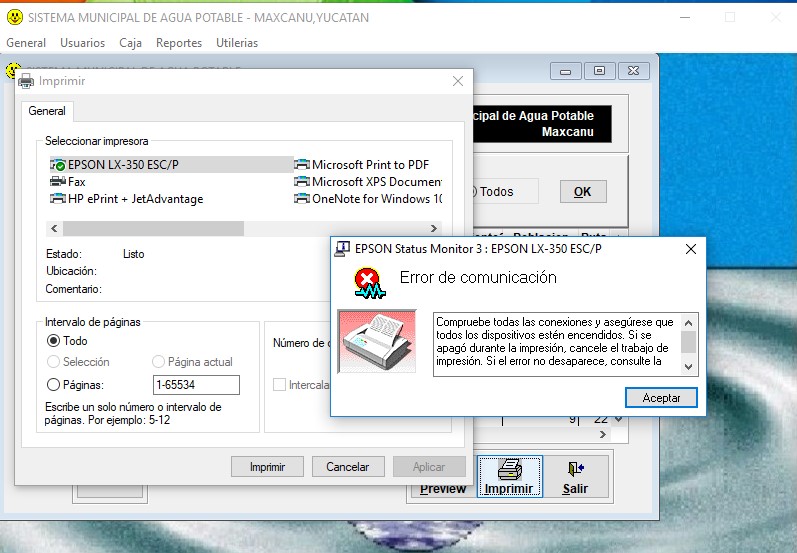Click right arrow of background grid scrollbar

(x=603, y=435)
